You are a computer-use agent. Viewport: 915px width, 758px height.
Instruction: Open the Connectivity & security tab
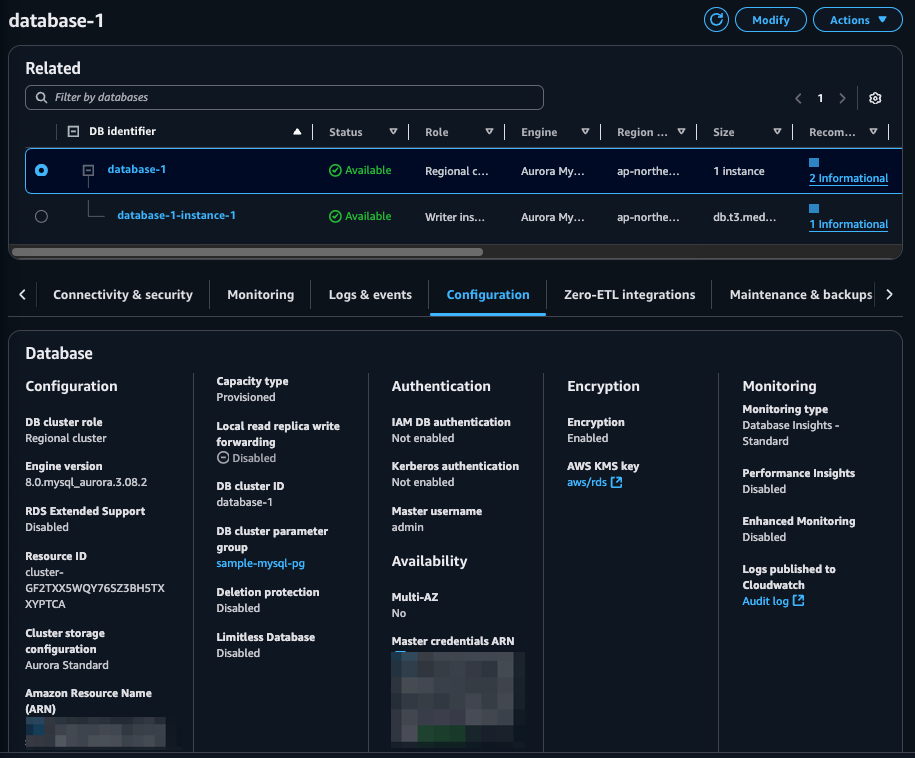[123, 295]
